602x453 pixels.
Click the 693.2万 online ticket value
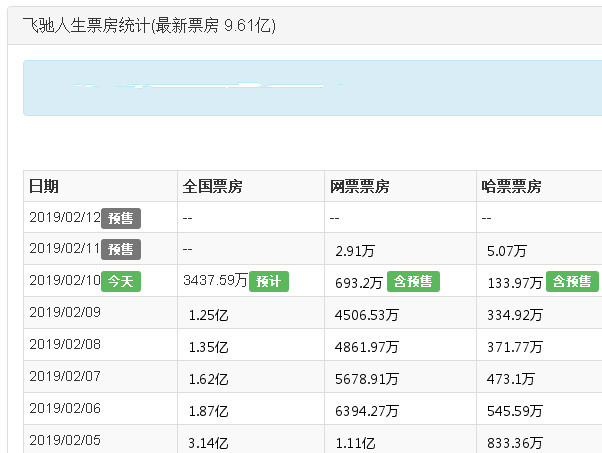click(x=359, y=283)
